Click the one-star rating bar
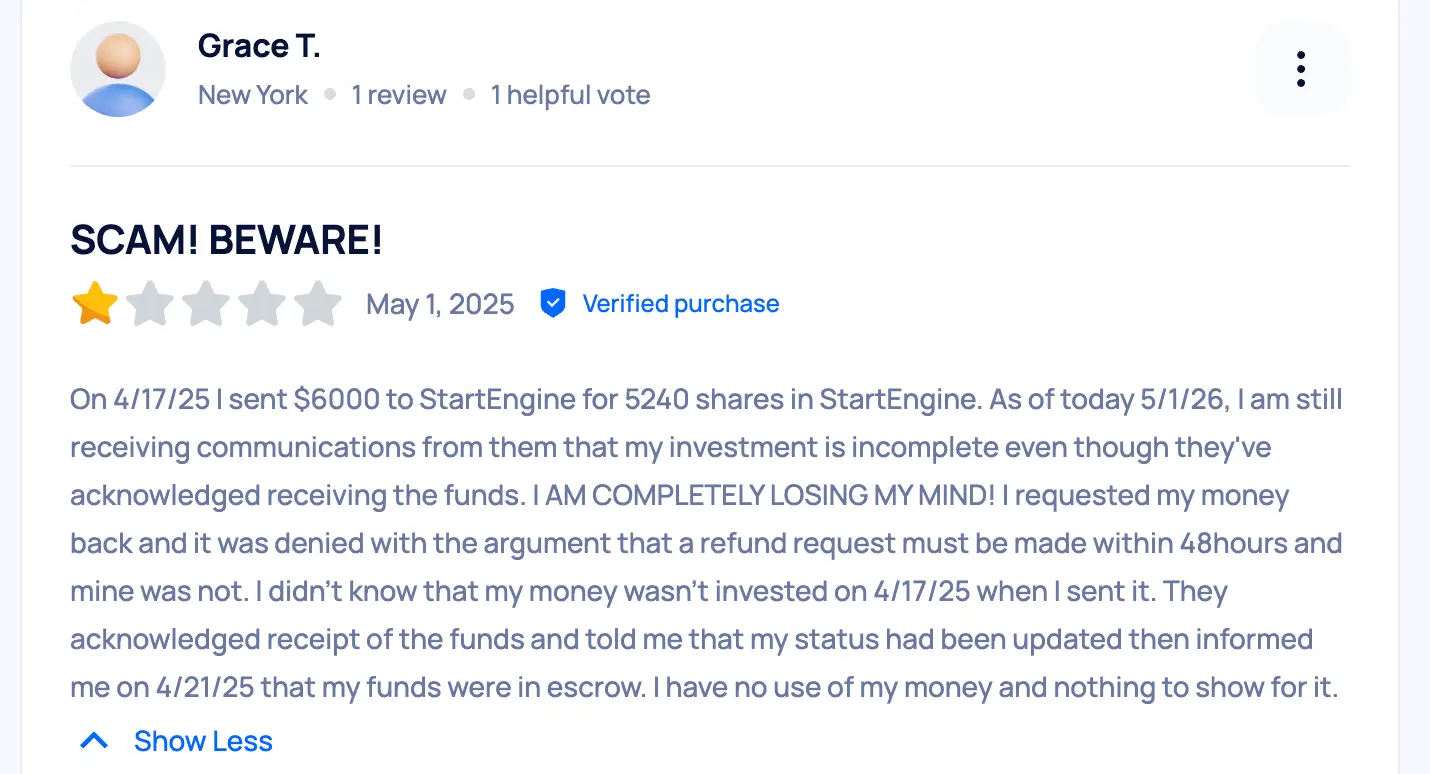Image resolution: width=1430 pixels, height=774 pixels. [x=207, y=303]
